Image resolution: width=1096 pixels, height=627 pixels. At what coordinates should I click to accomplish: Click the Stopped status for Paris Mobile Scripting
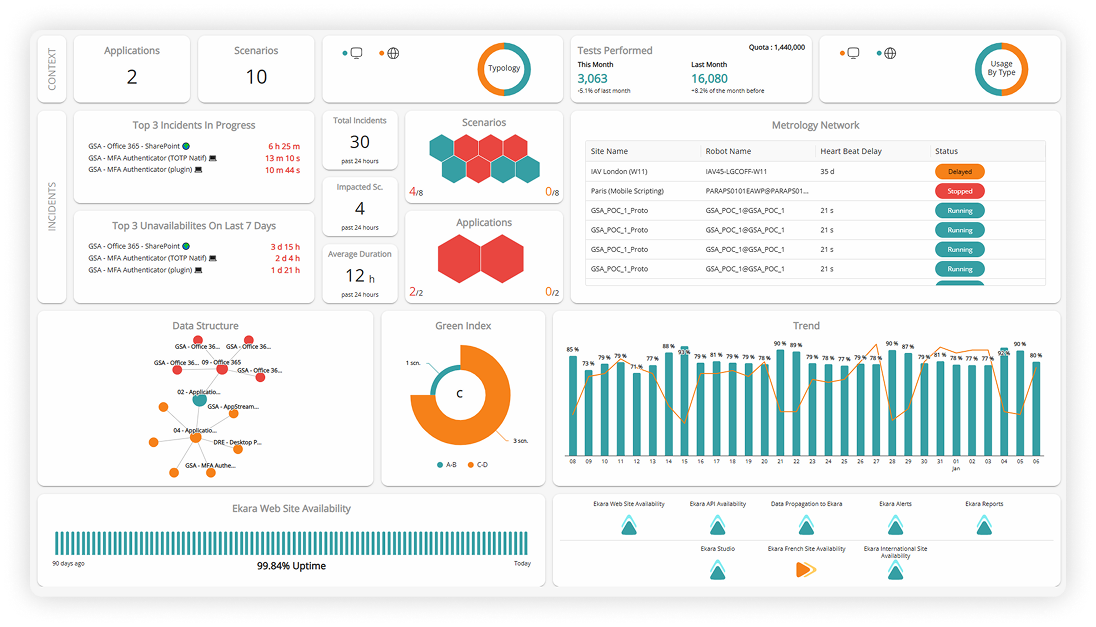point(958,190)
